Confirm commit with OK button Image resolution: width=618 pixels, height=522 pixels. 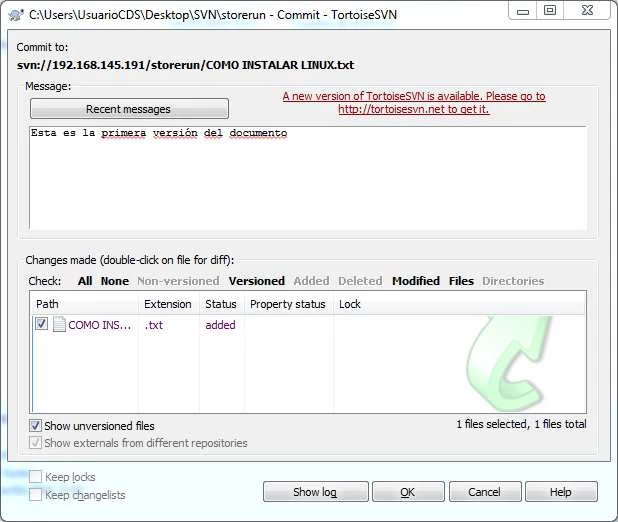408,492
